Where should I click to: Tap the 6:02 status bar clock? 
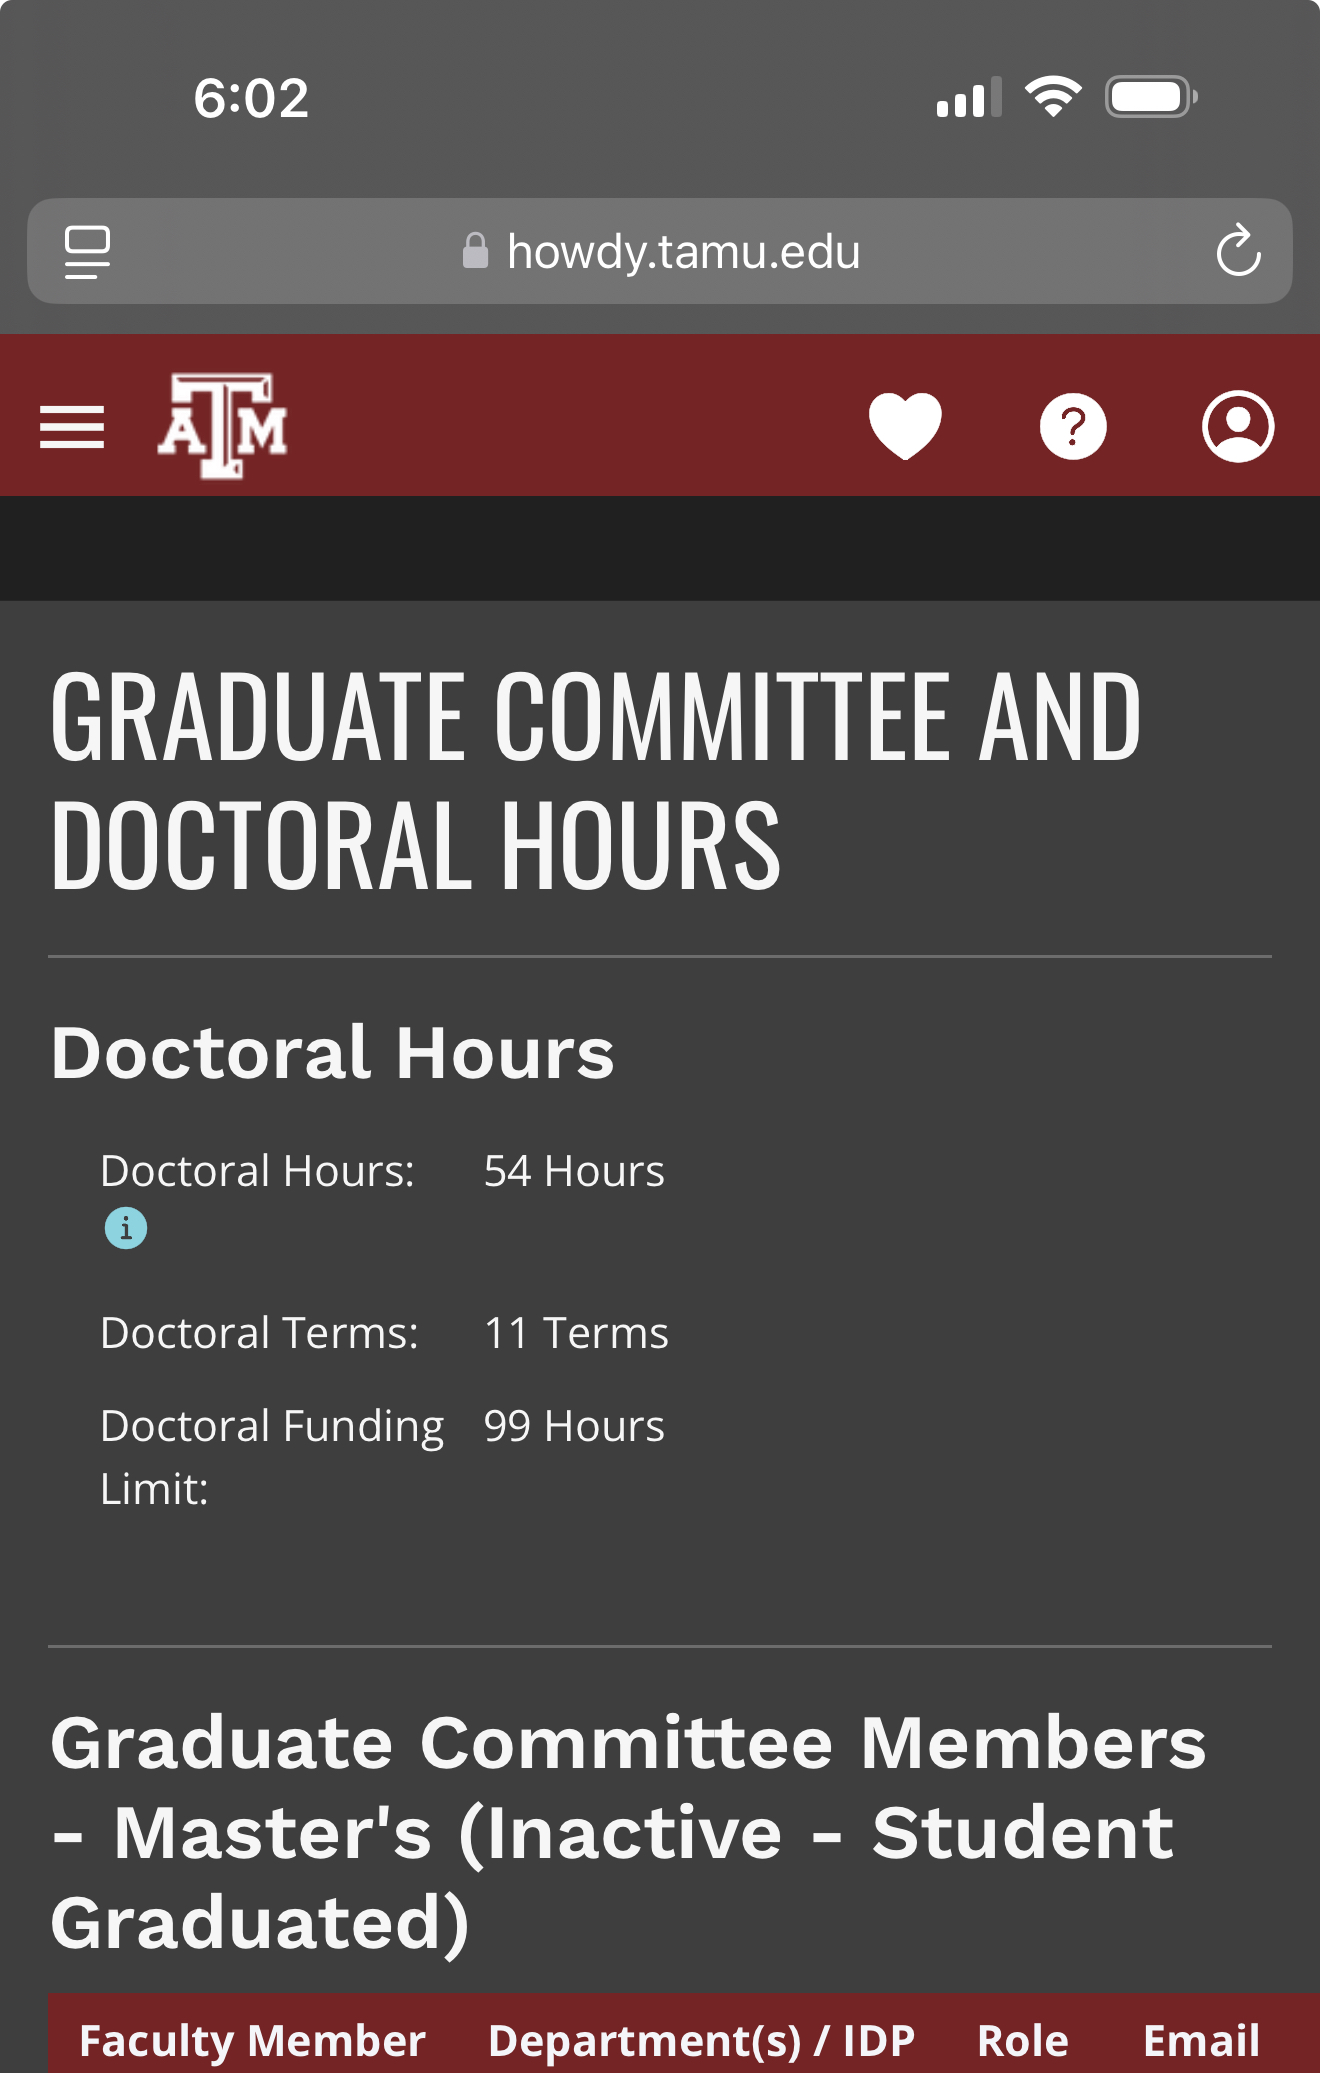pos(251,98)
